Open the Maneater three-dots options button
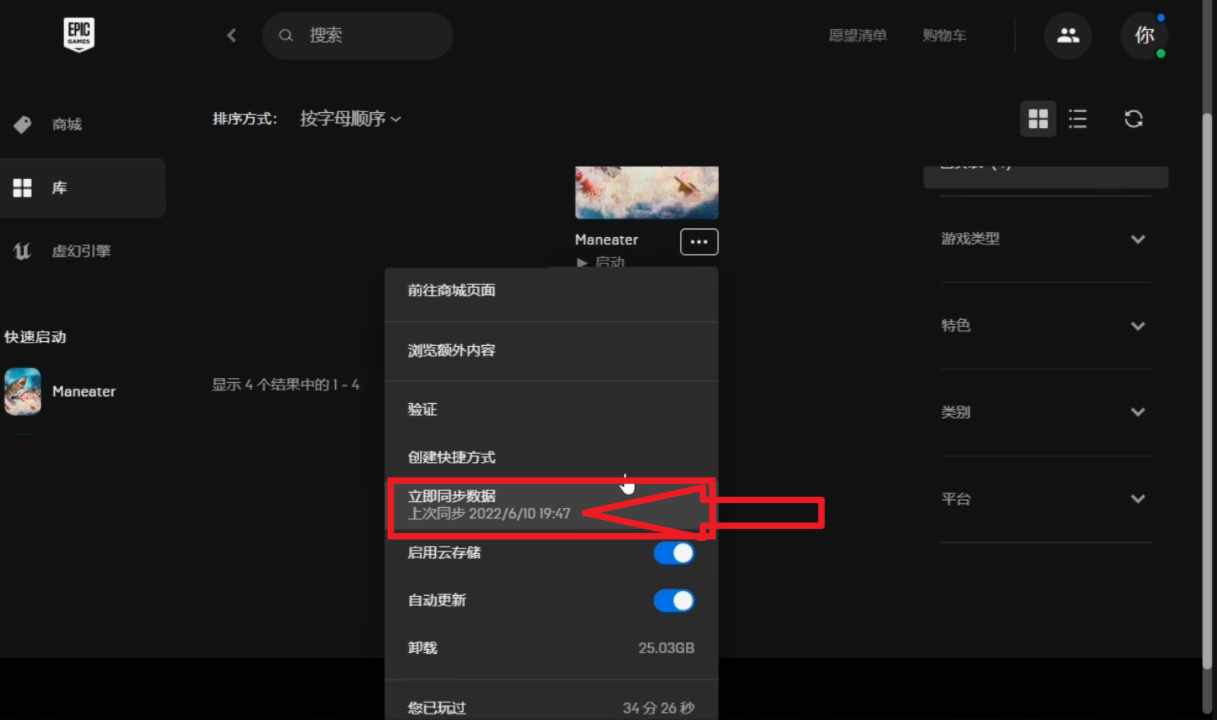 point(699,241)
